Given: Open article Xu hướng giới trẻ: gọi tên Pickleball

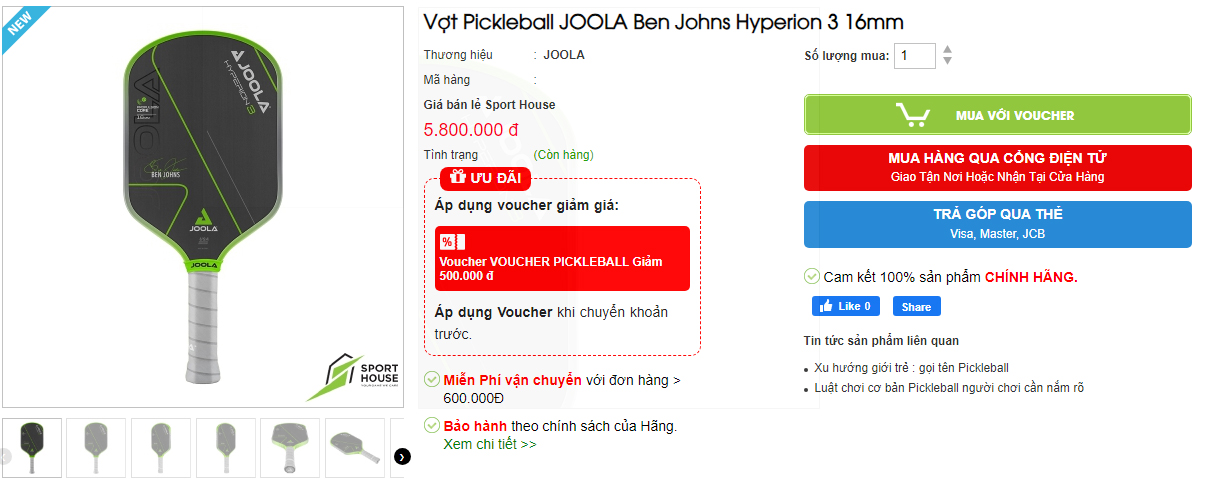Looking at the screenshot, I should point(912,367).
